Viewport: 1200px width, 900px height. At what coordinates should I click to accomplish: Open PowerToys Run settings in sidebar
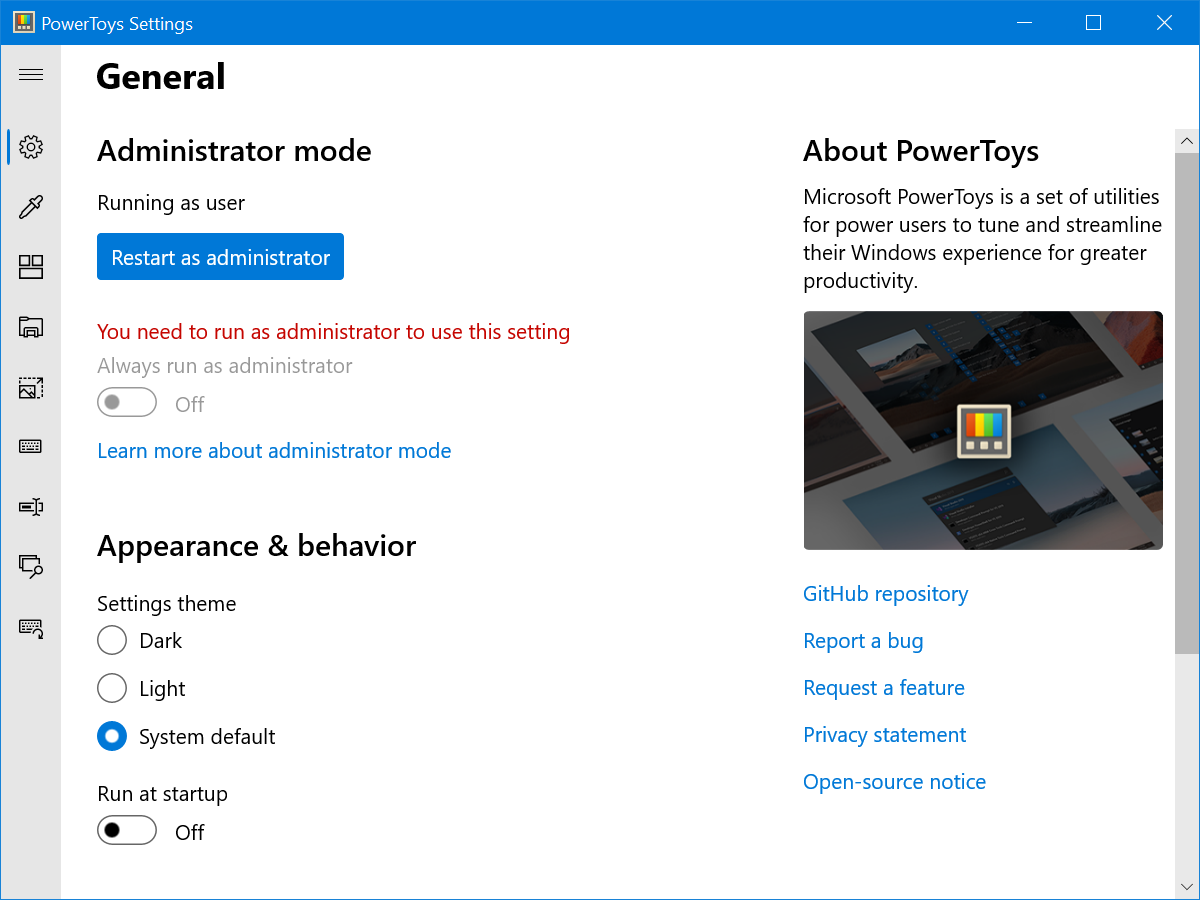click(x=31, y=567)
